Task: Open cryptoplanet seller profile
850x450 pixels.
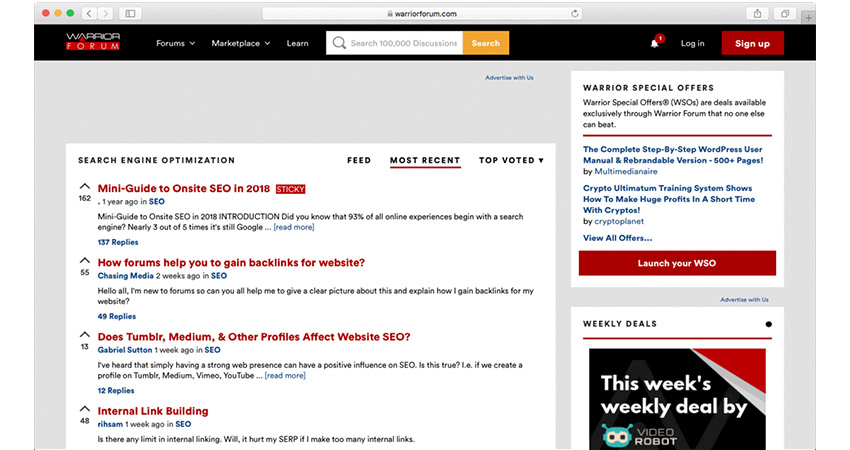Action: 619,221
